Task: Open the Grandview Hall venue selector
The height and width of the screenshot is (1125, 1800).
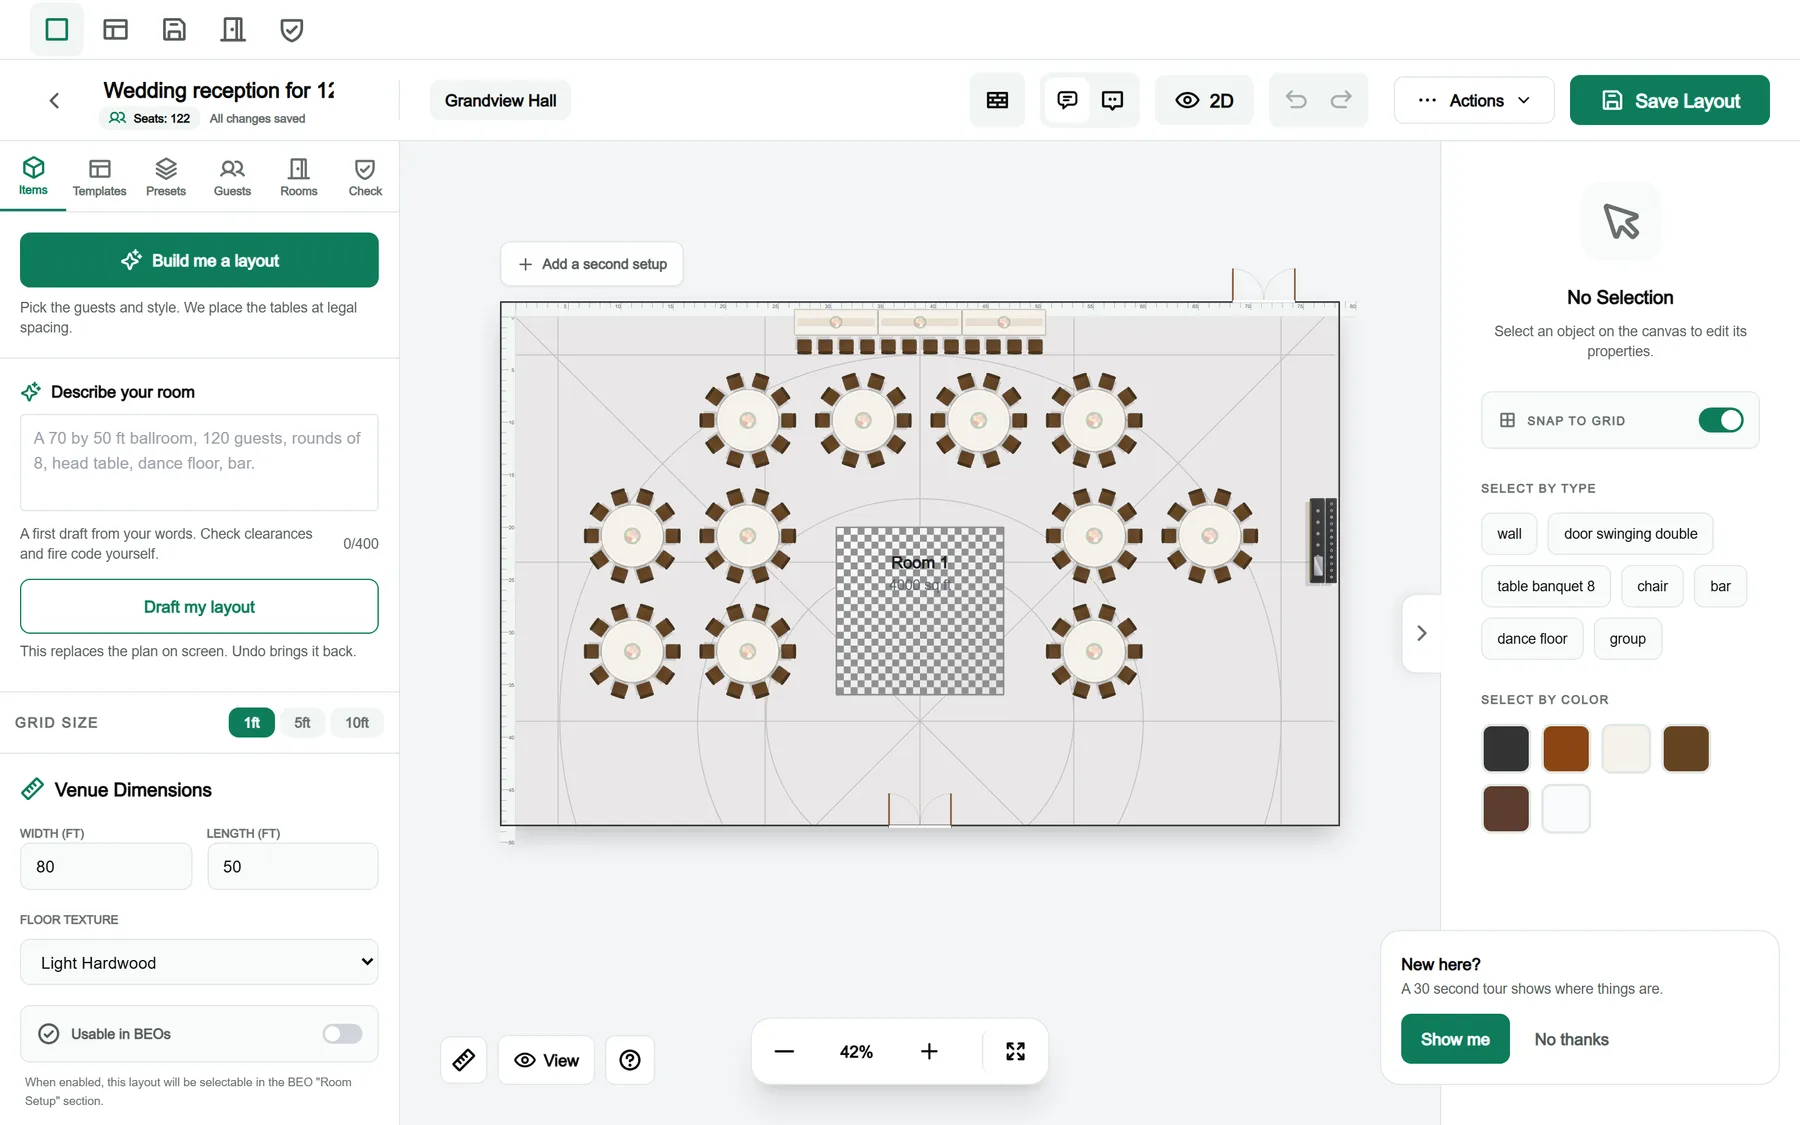Action: coord(500,100)
